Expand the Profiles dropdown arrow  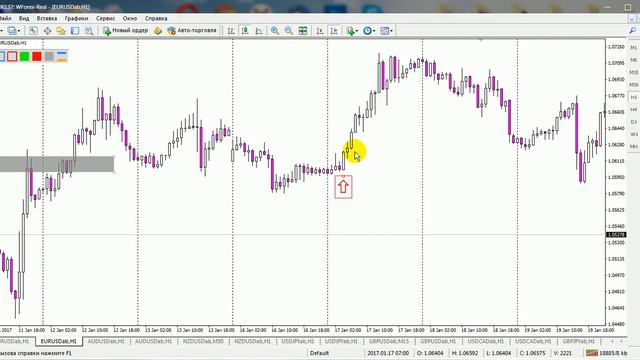19,31
